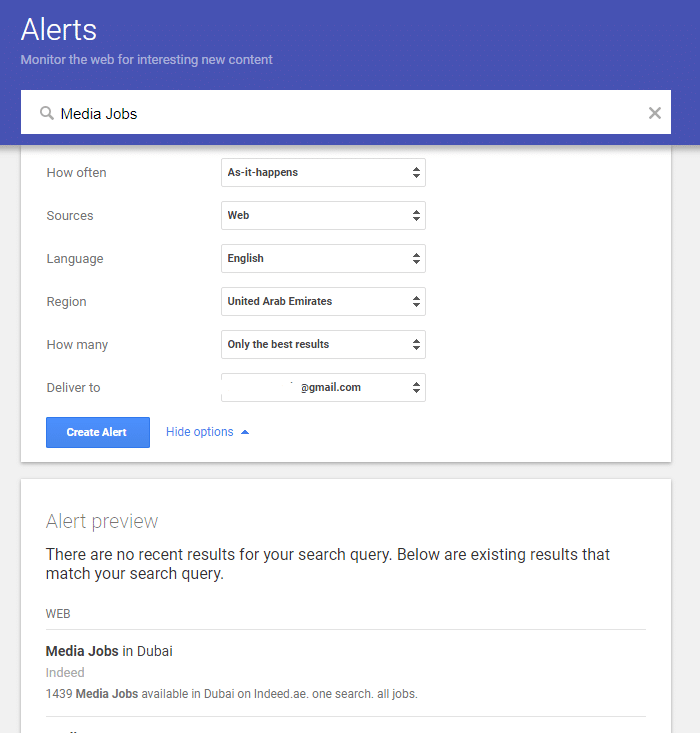This screenshot has width=700, height=733.
Task: Click the How often field label
Action: pos(76,172)
